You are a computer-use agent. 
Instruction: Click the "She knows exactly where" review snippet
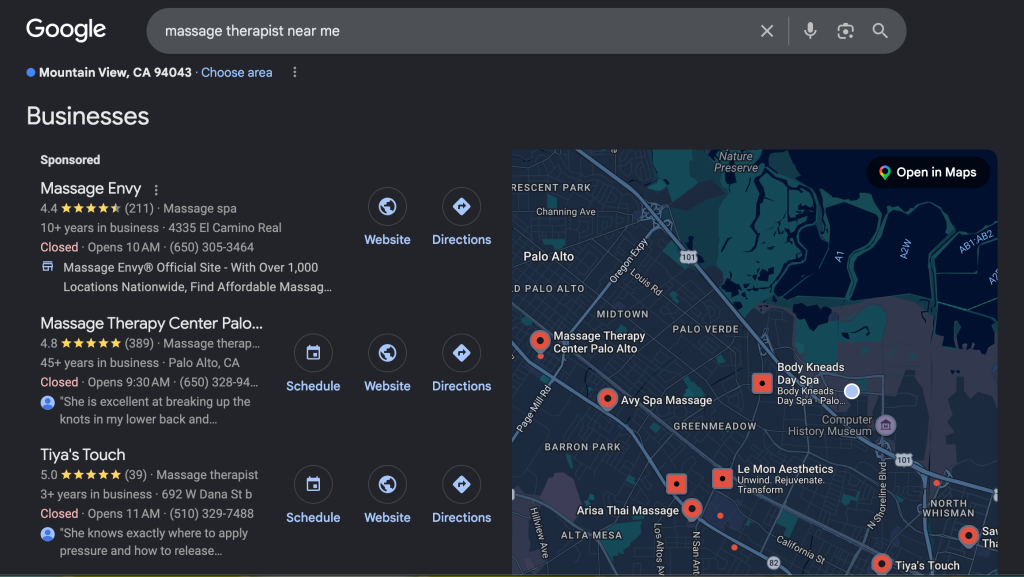(153, 542)
